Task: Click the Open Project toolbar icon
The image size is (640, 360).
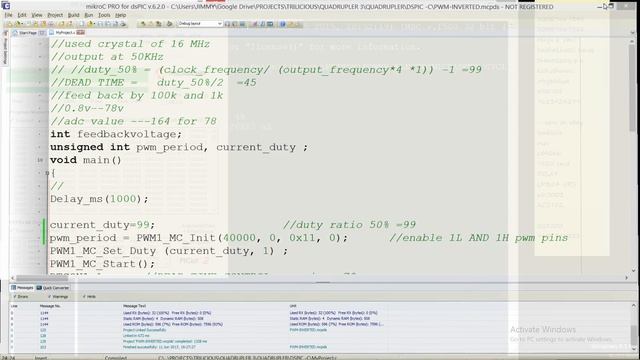Action: (x=18, y=24)
